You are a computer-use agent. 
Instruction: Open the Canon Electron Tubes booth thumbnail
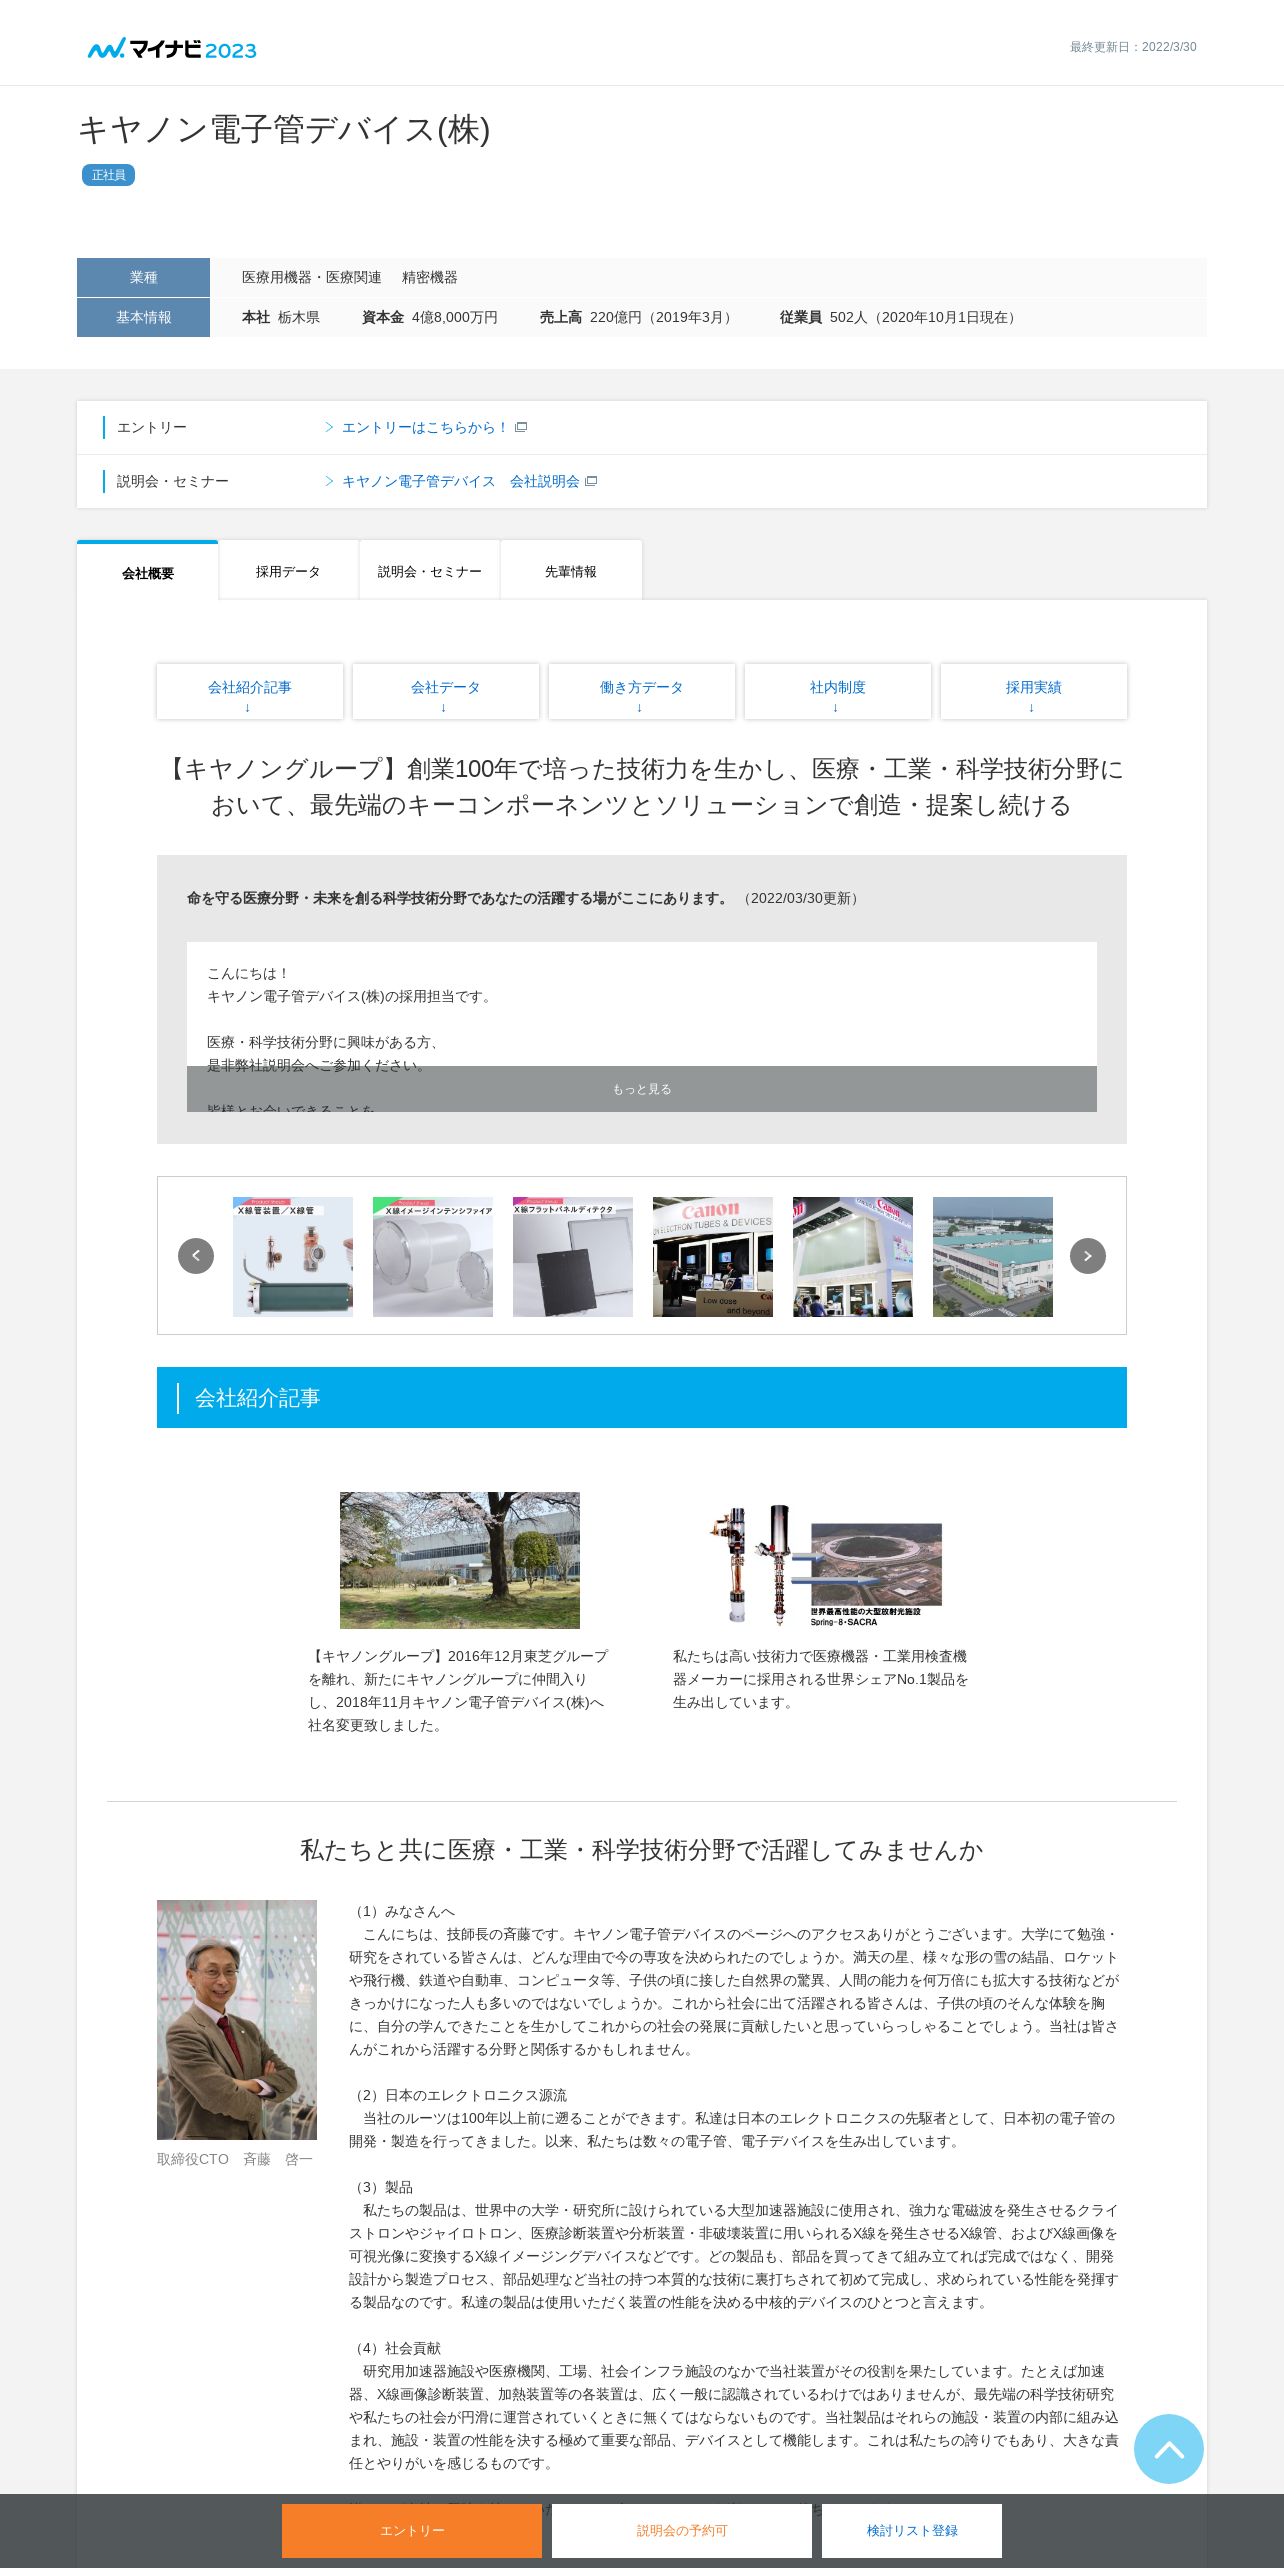[x=713, y=1256]
